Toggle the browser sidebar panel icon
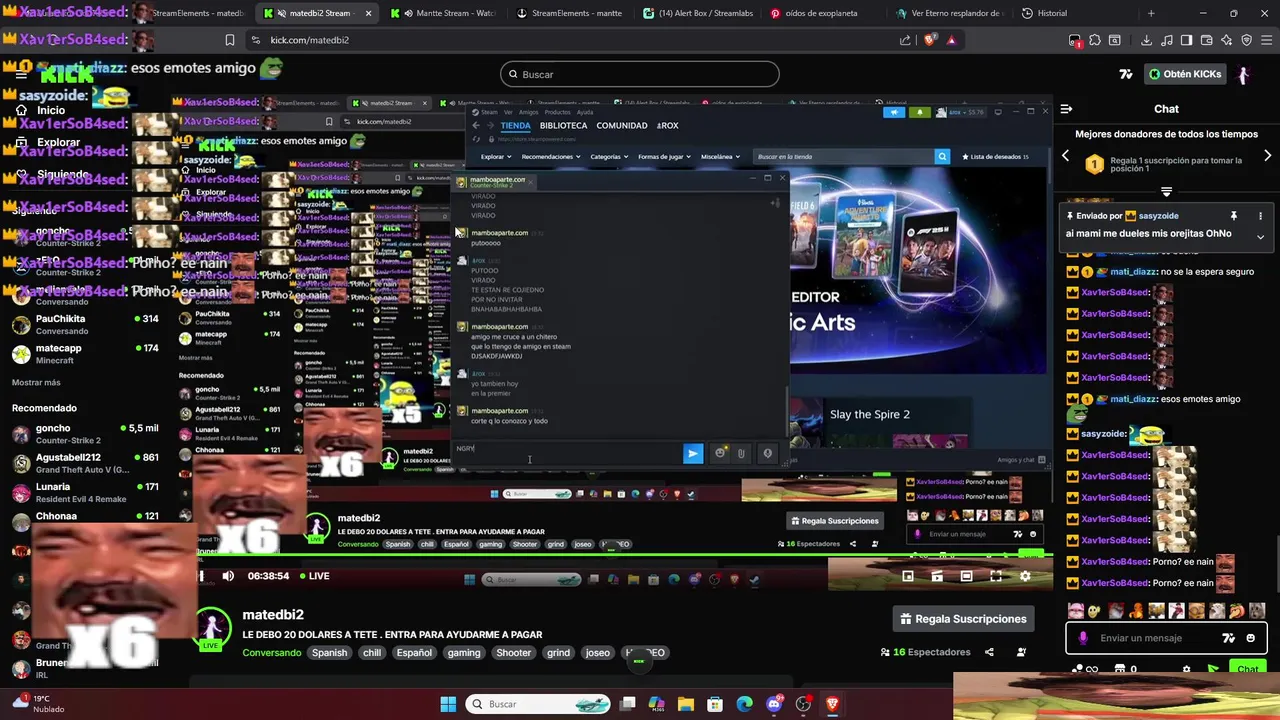This screenshot has width=1280, height=720. pyautogui.click(x=1187, y=40)
